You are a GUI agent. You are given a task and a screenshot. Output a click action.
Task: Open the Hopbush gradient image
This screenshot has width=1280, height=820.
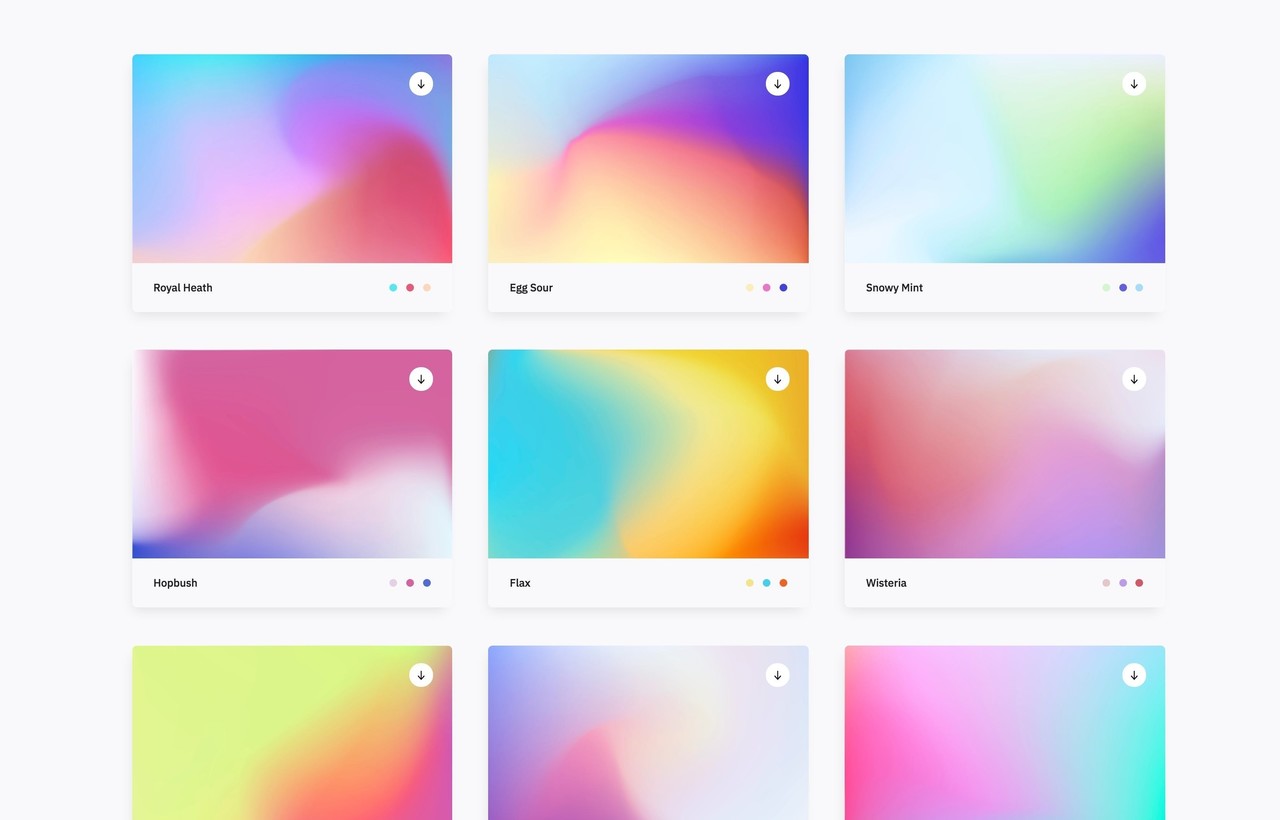pyautogui.click(x=292, y=454)
